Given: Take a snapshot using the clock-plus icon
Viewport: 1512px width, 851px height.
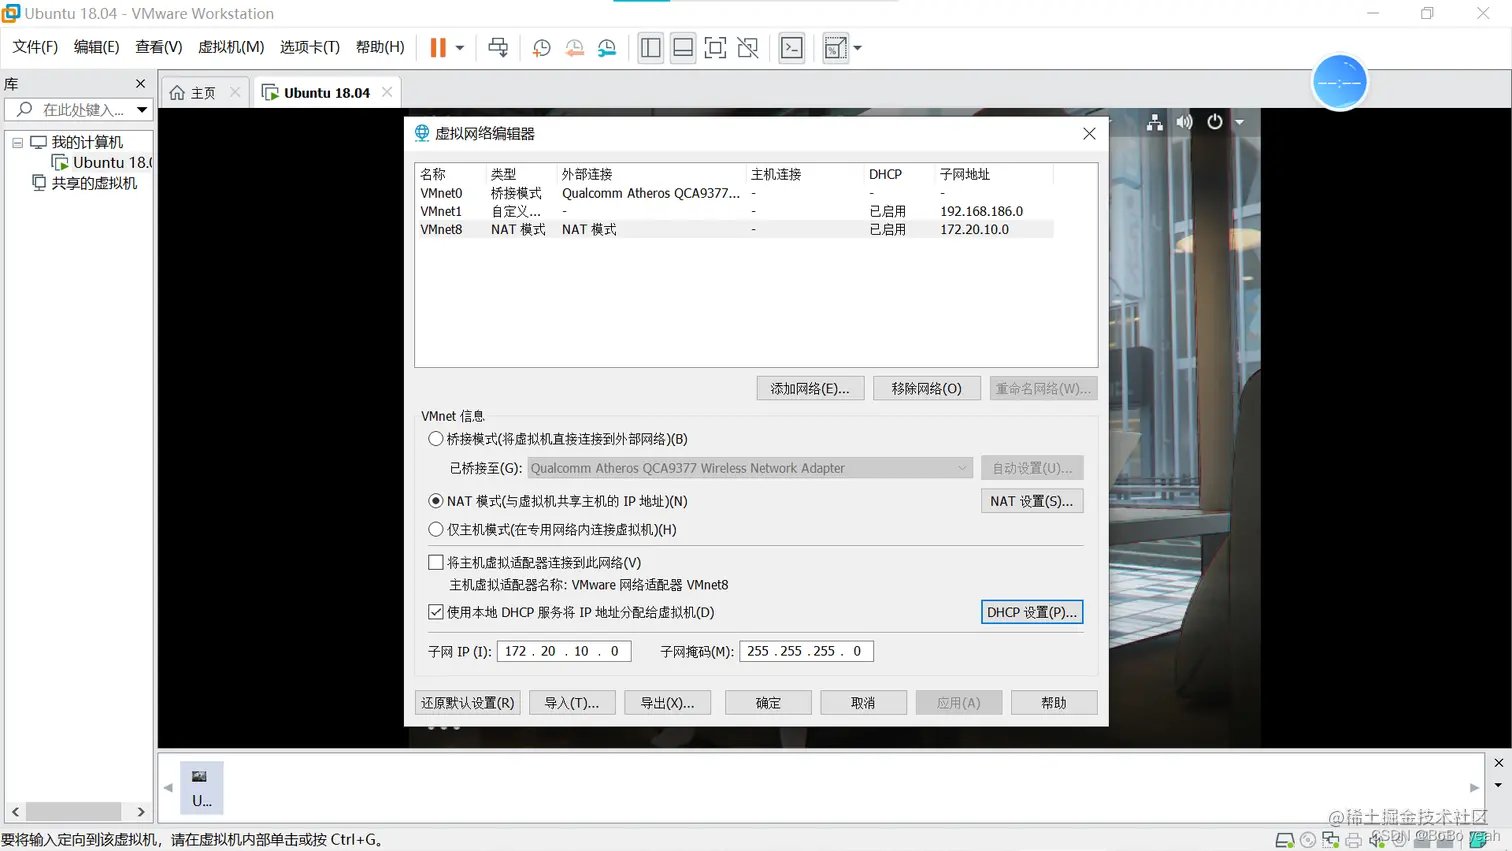Looking at the screenshot, I should pyautogui.click(x=542, y=48).
